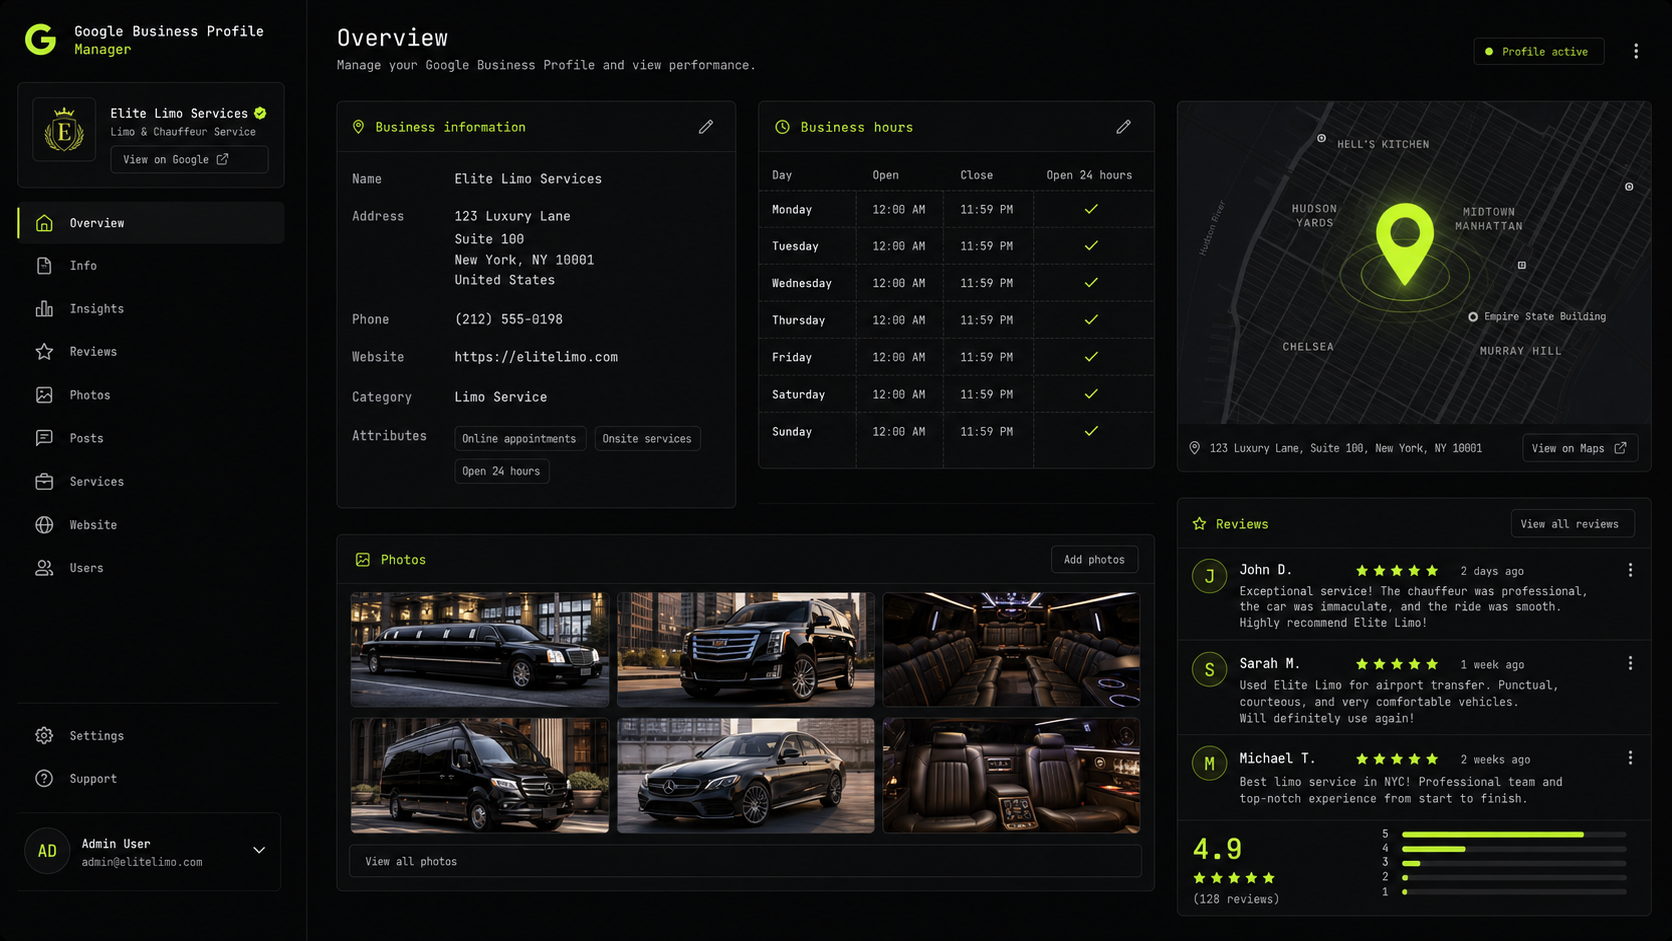Click View all photos

coord(745,861)
